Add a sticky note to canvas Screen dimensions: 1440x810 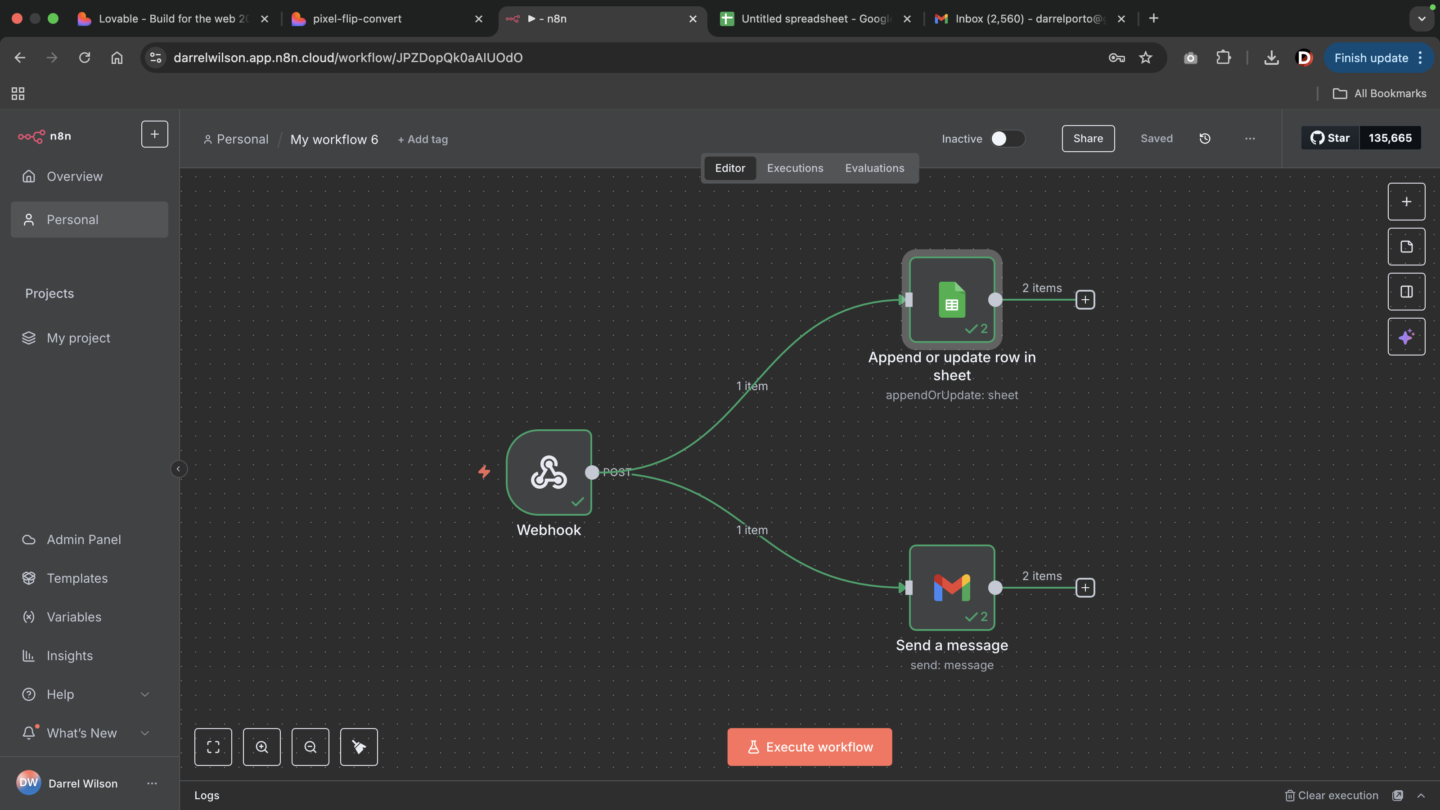1406,247
